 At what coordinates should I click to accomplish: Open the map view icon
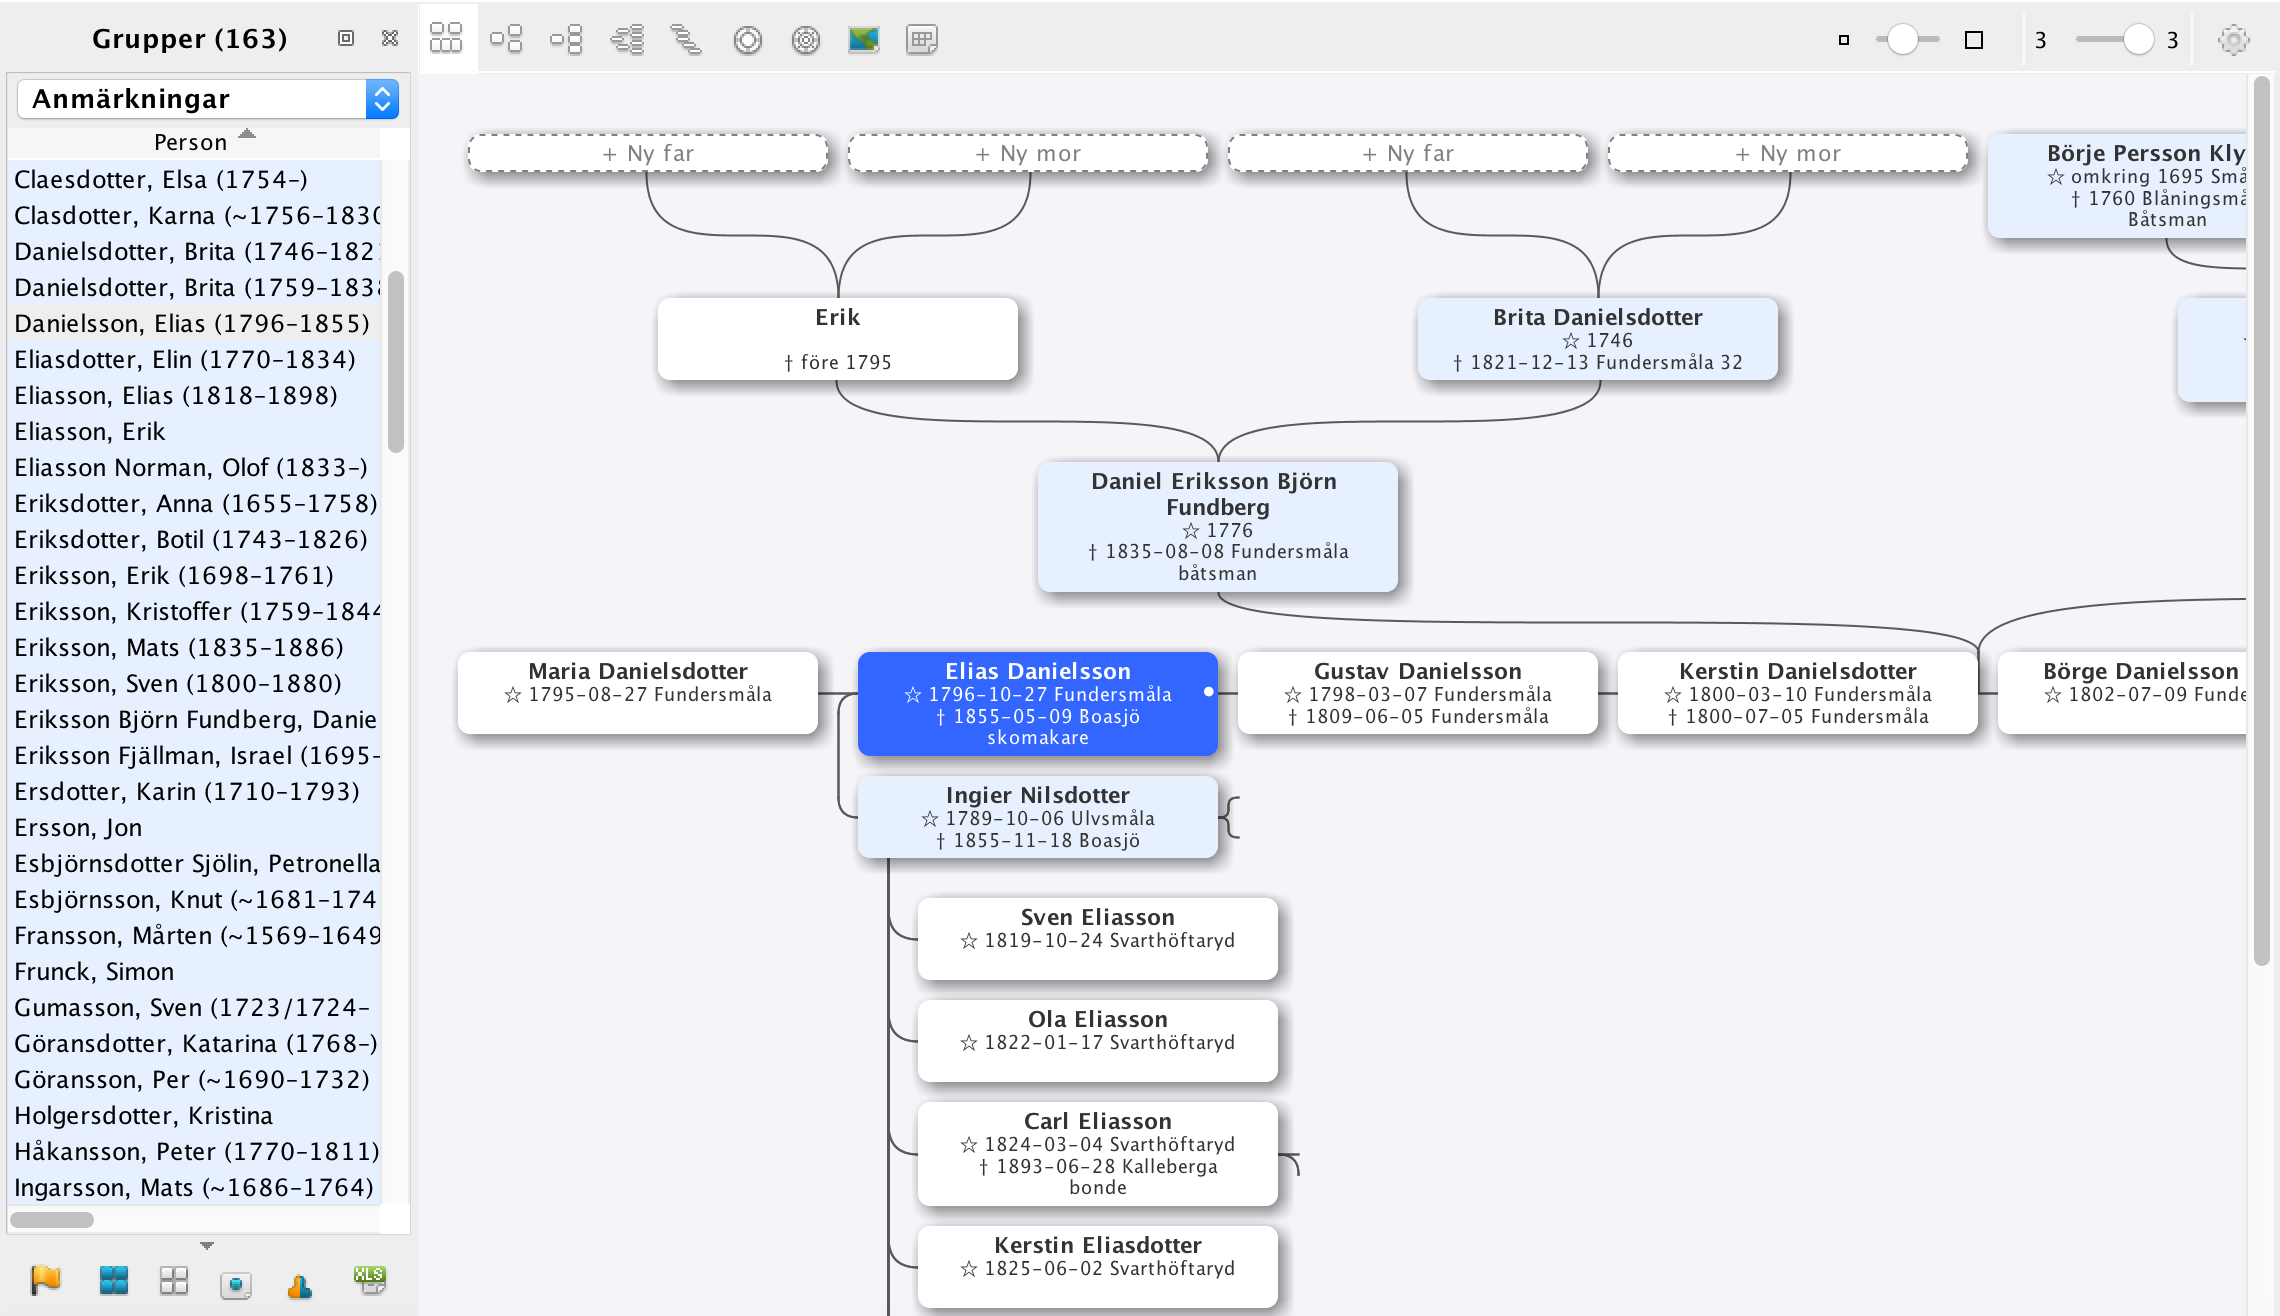863,40
